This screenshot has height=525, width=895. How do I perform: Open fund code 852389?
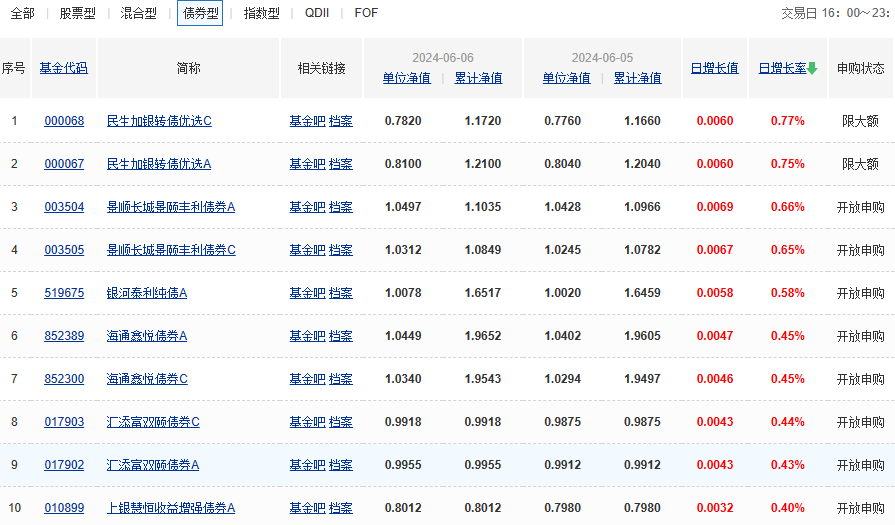pos(64,336)
